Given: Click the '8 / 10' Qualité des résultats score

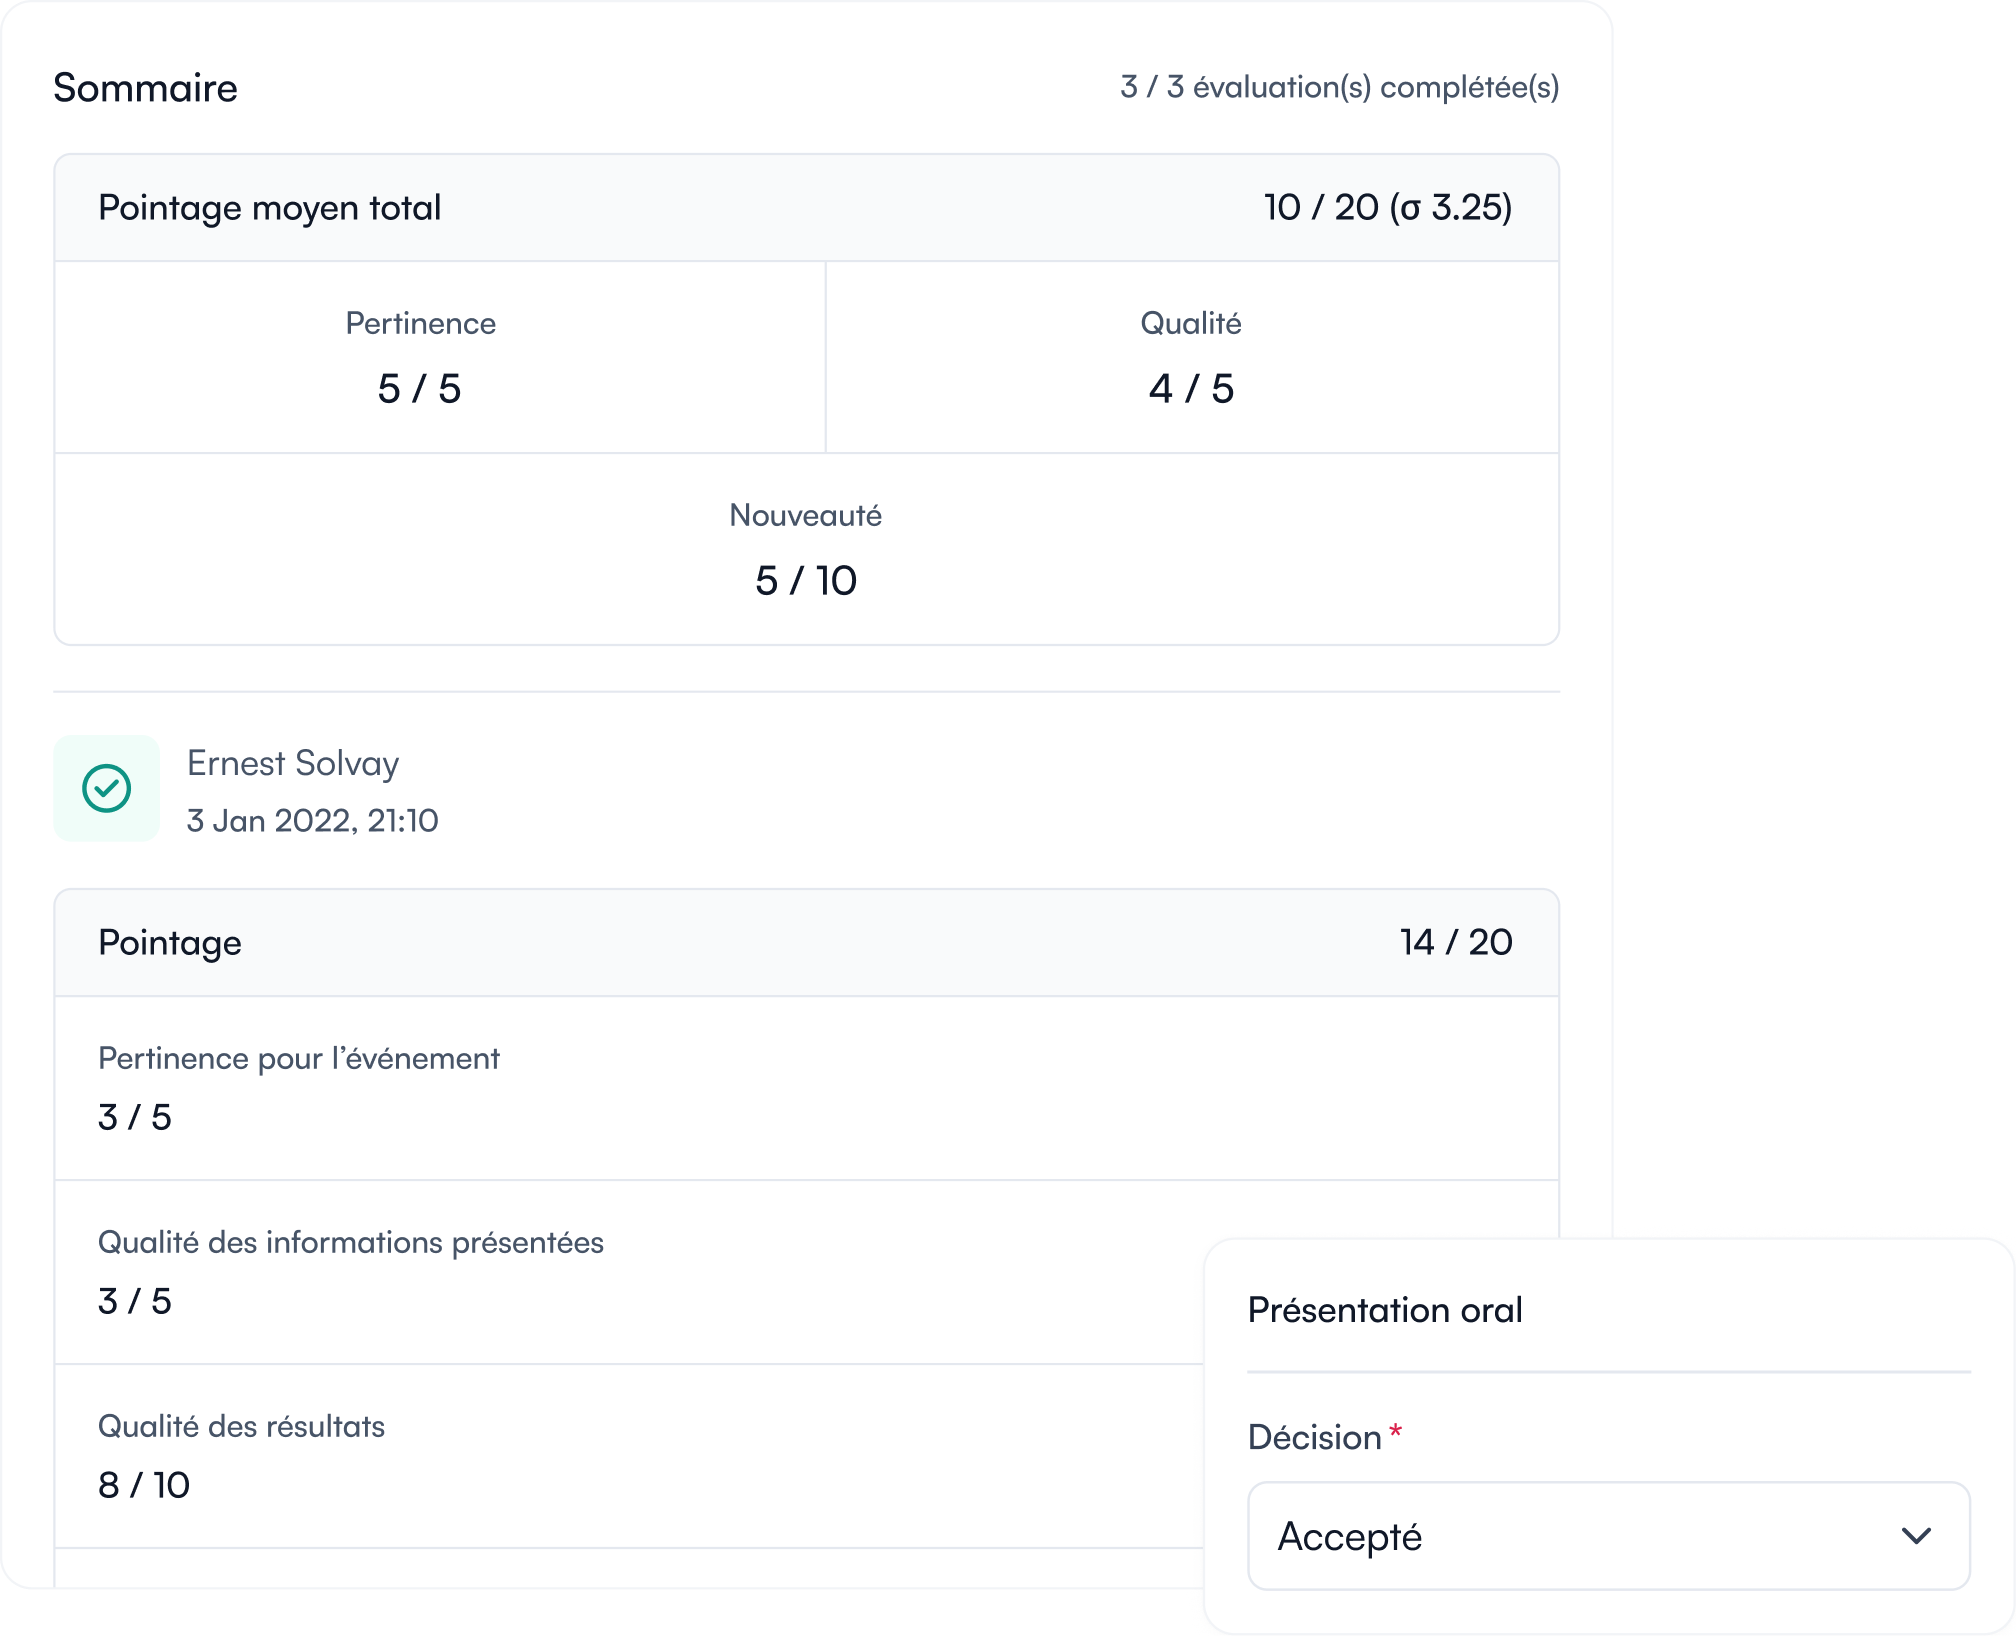Looking at the screenshot, I should click(144, 1485).
